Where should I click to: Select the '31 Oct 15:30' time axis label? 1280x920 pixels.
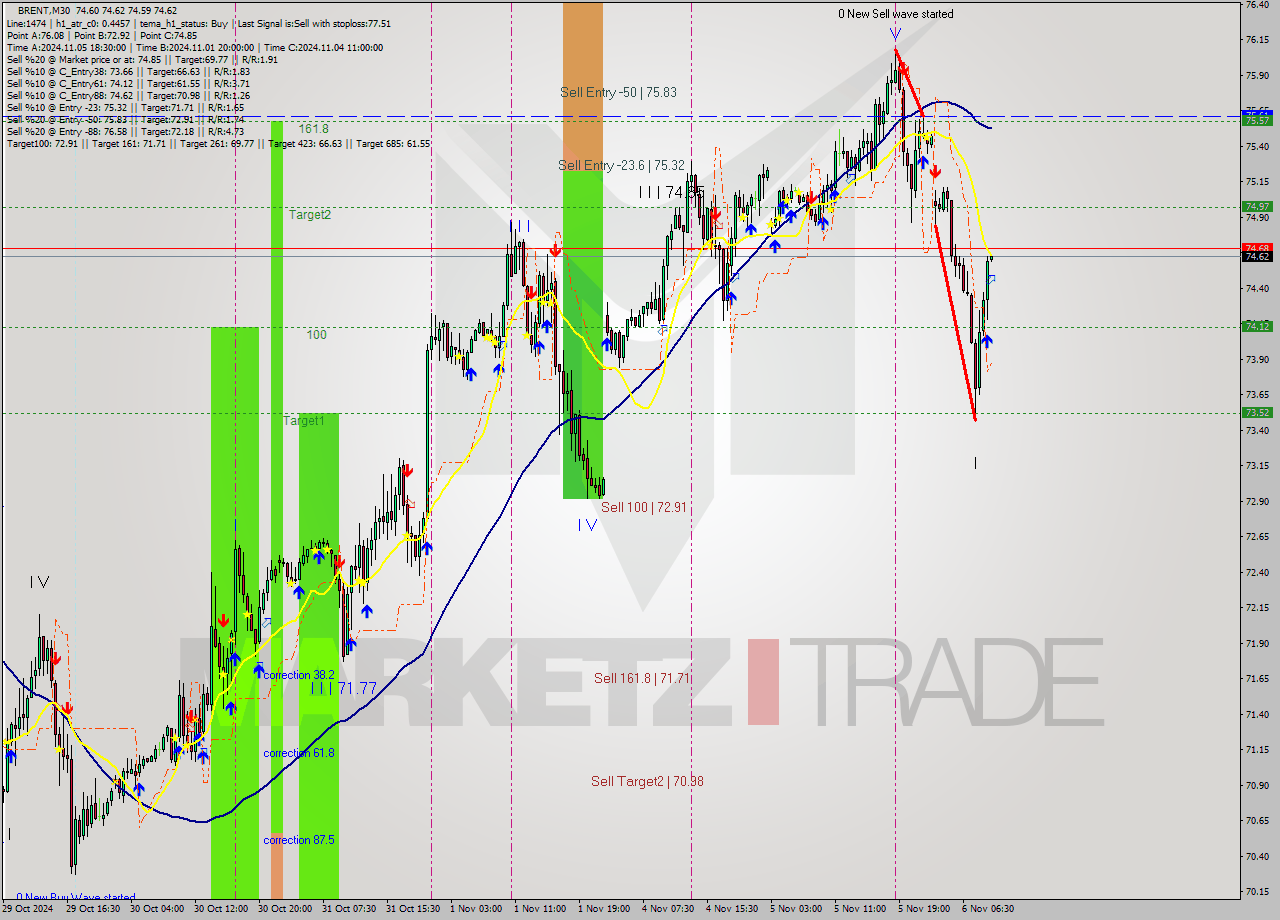coord(412,909)
